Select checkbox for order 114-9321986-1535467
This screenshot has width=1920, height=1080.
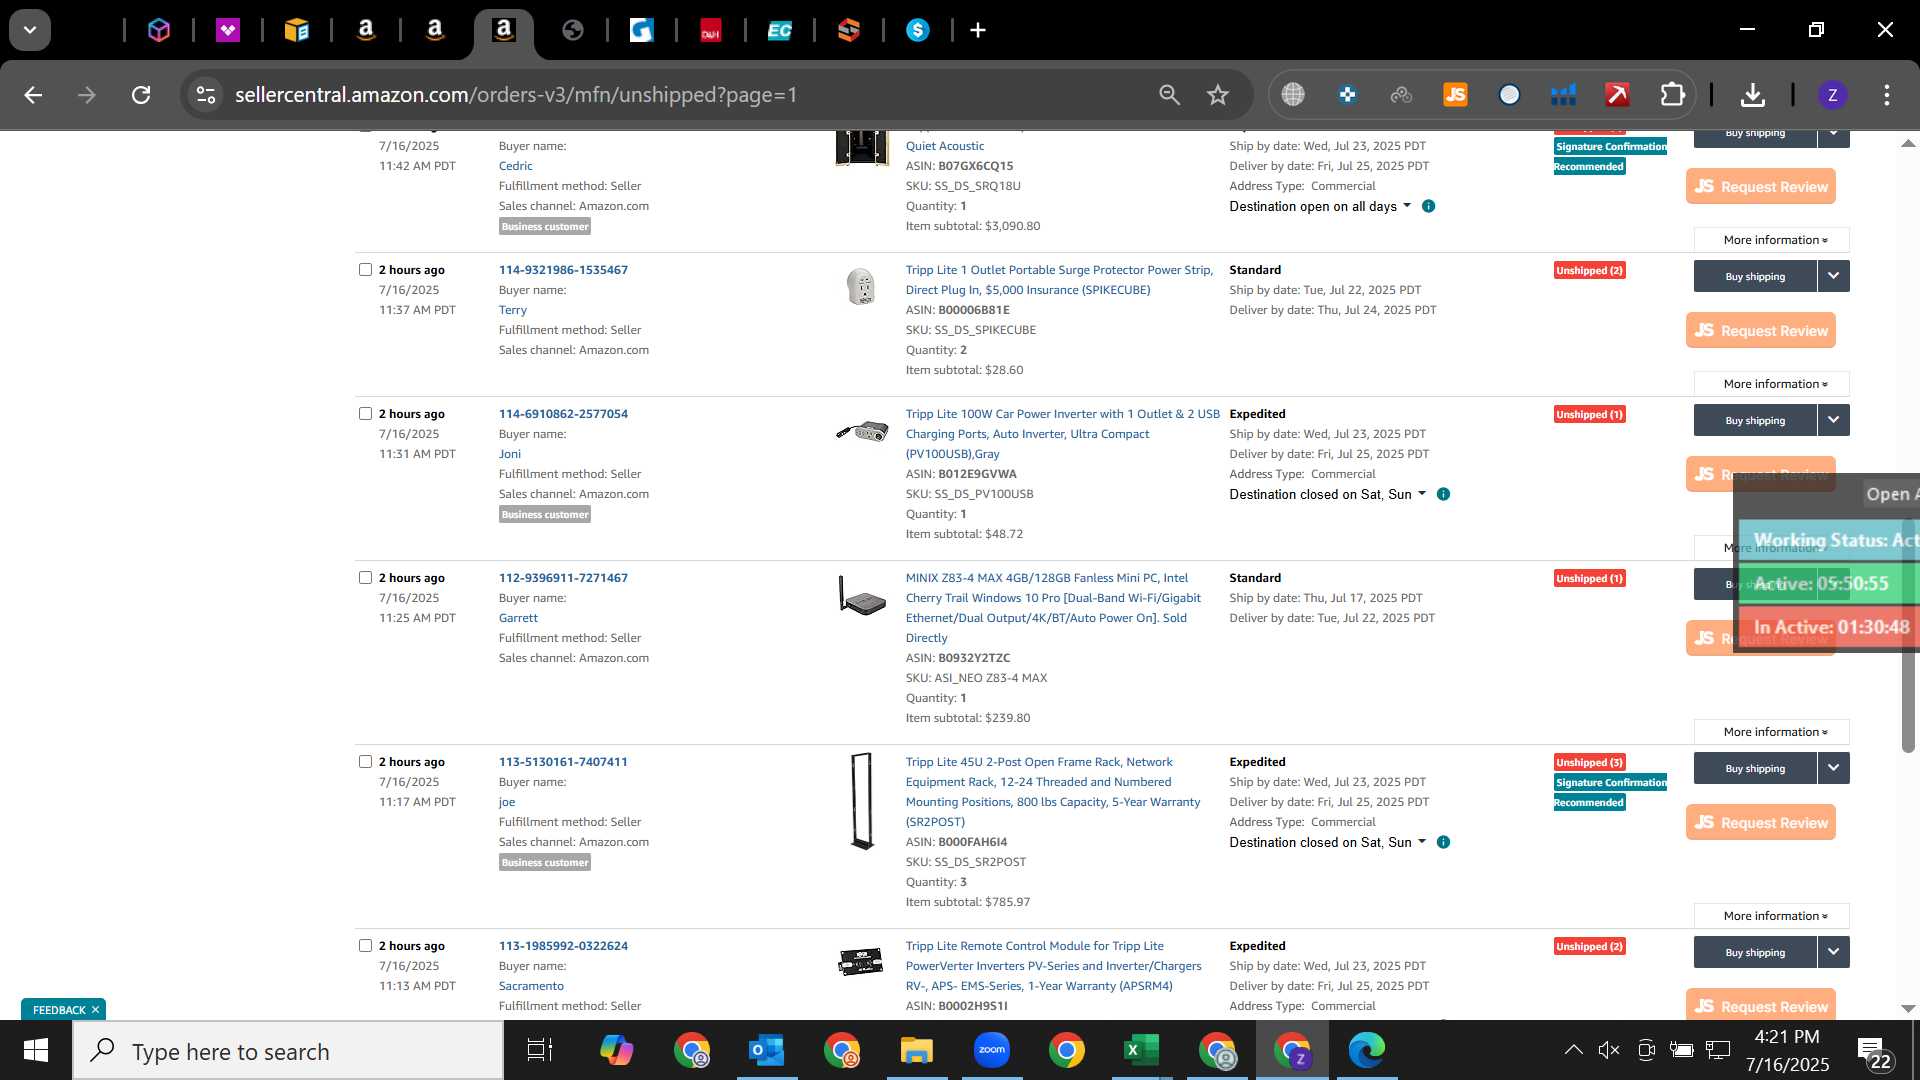(x=365, y=269)
